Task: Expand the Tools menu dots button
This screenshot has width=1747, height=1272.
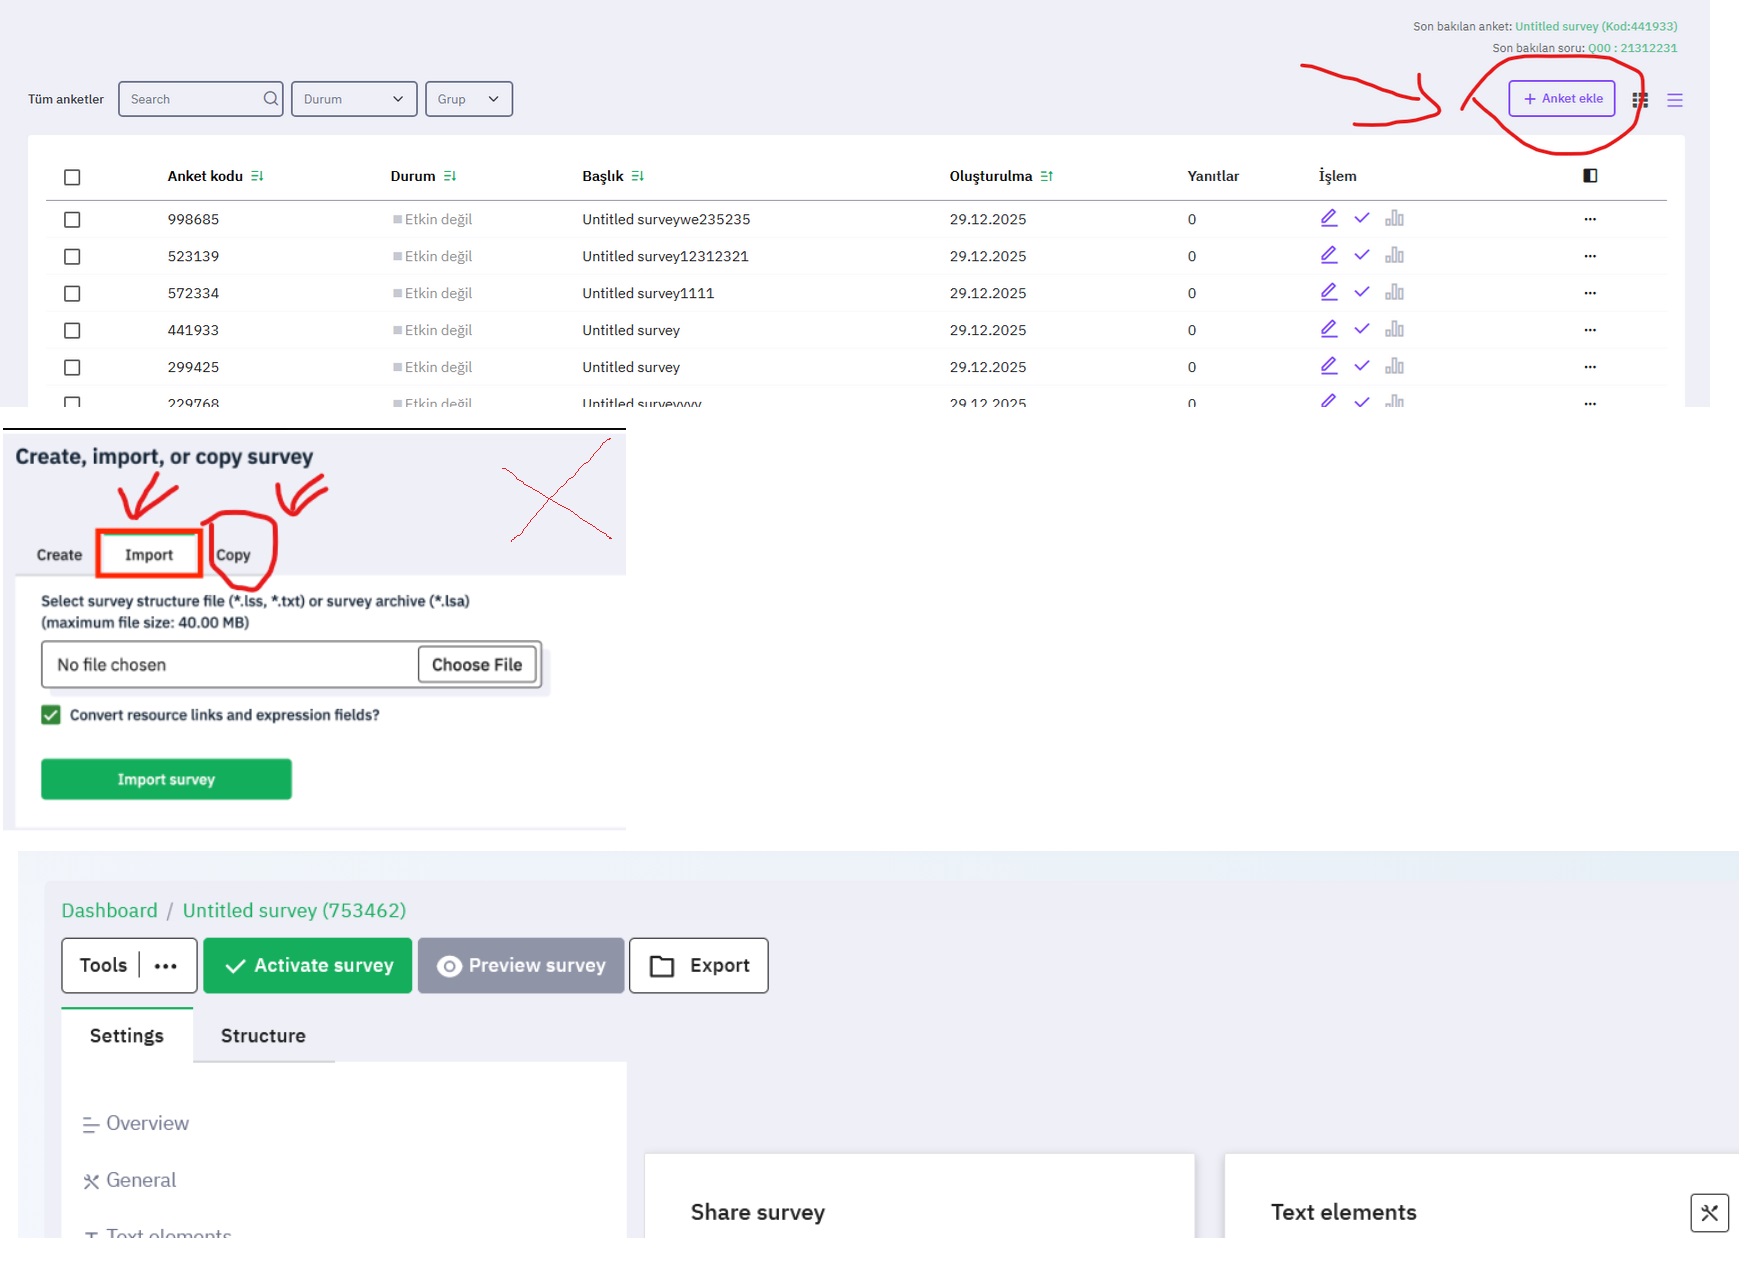Action: (166, 966)
